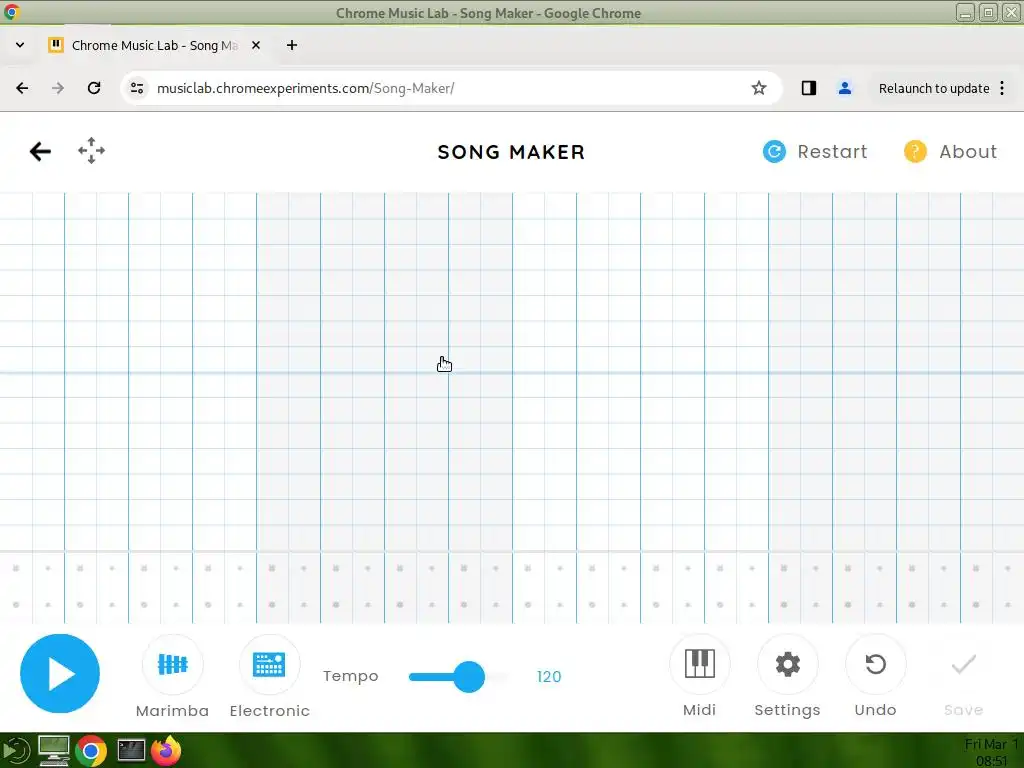This screenshot has height=768, width=1024.
Task: Toggle the browser side panel
Action: pyautogui.click(x=808, y=88)
